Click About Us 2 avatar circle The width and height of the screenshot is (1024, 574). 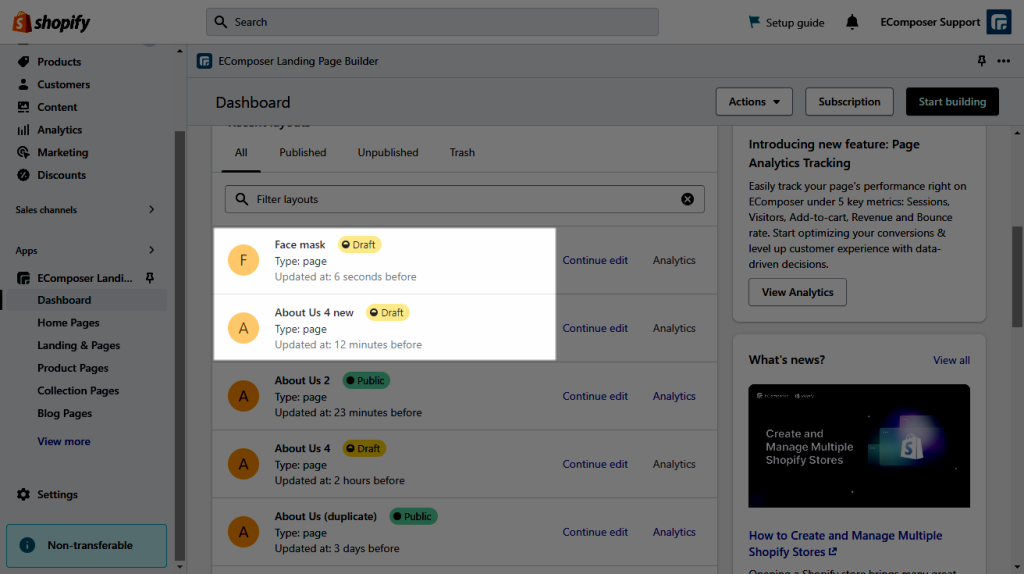pos(244,396)
